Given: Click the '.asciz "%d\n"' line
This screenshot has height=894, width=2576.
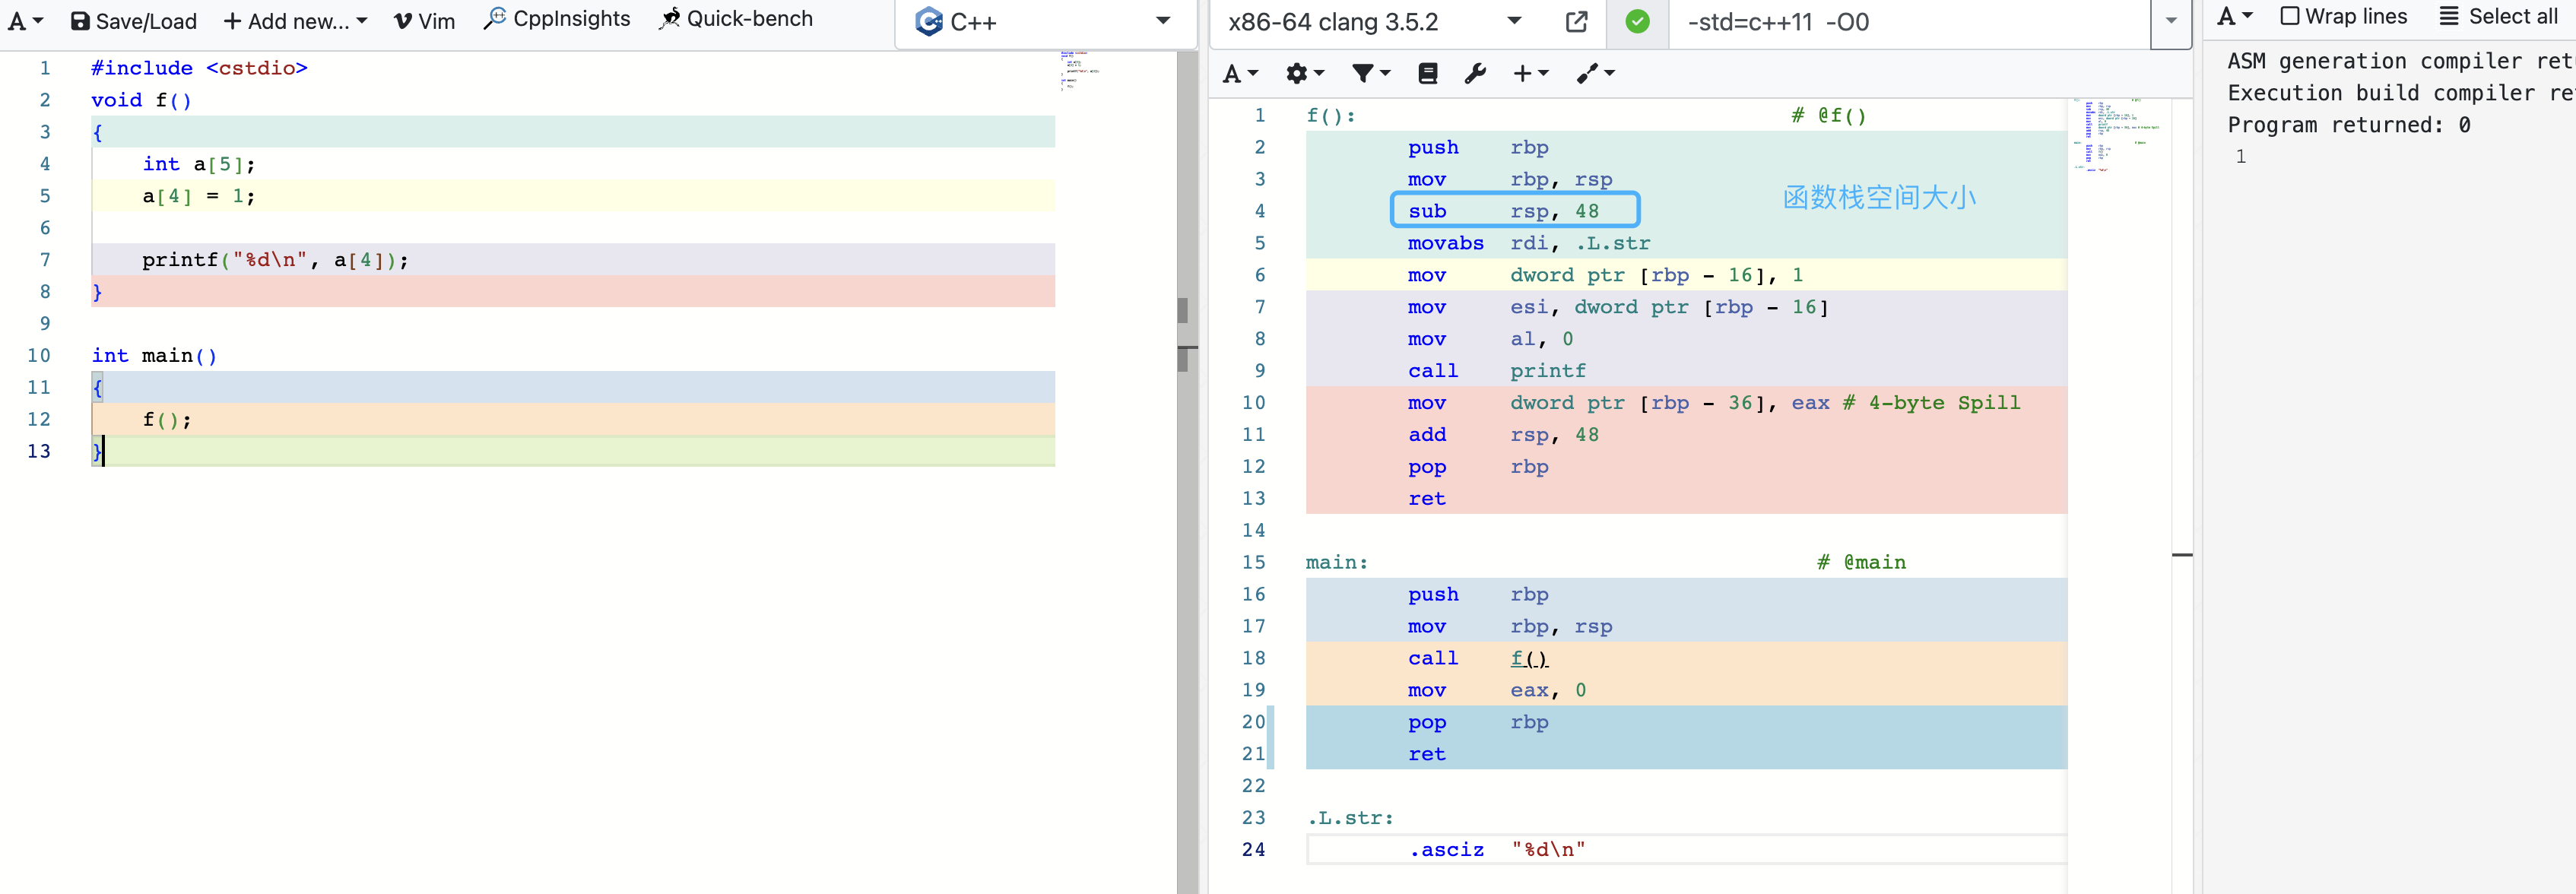Looking at the screenshot, I should 1497,850.
